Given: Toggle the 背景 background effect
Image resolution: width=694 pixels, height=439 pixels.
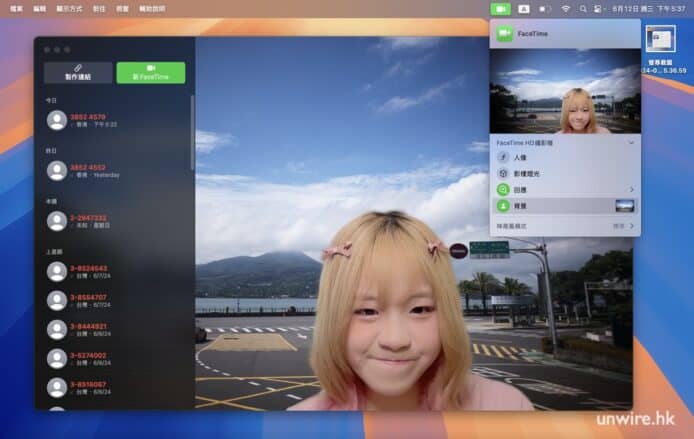Looking at the screenshot, I should click(x=503, y=205).
